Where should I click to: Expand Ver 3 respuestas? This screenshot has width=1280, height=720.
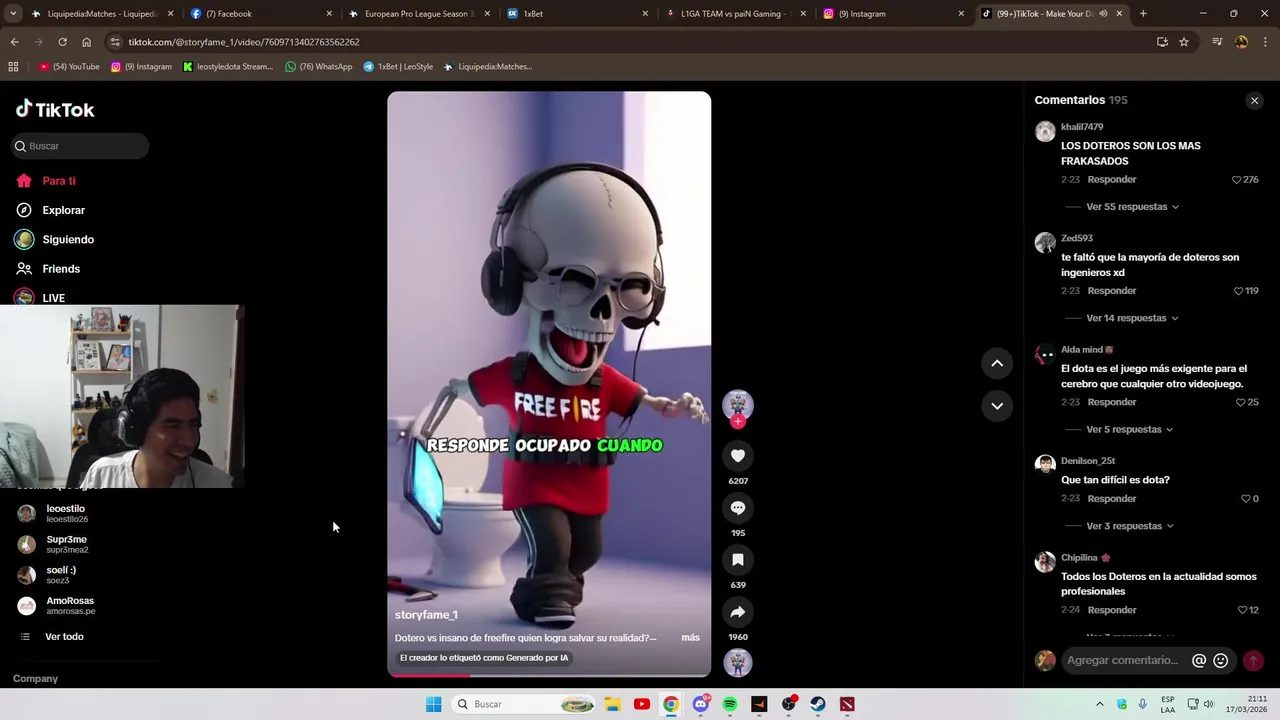1129,526
